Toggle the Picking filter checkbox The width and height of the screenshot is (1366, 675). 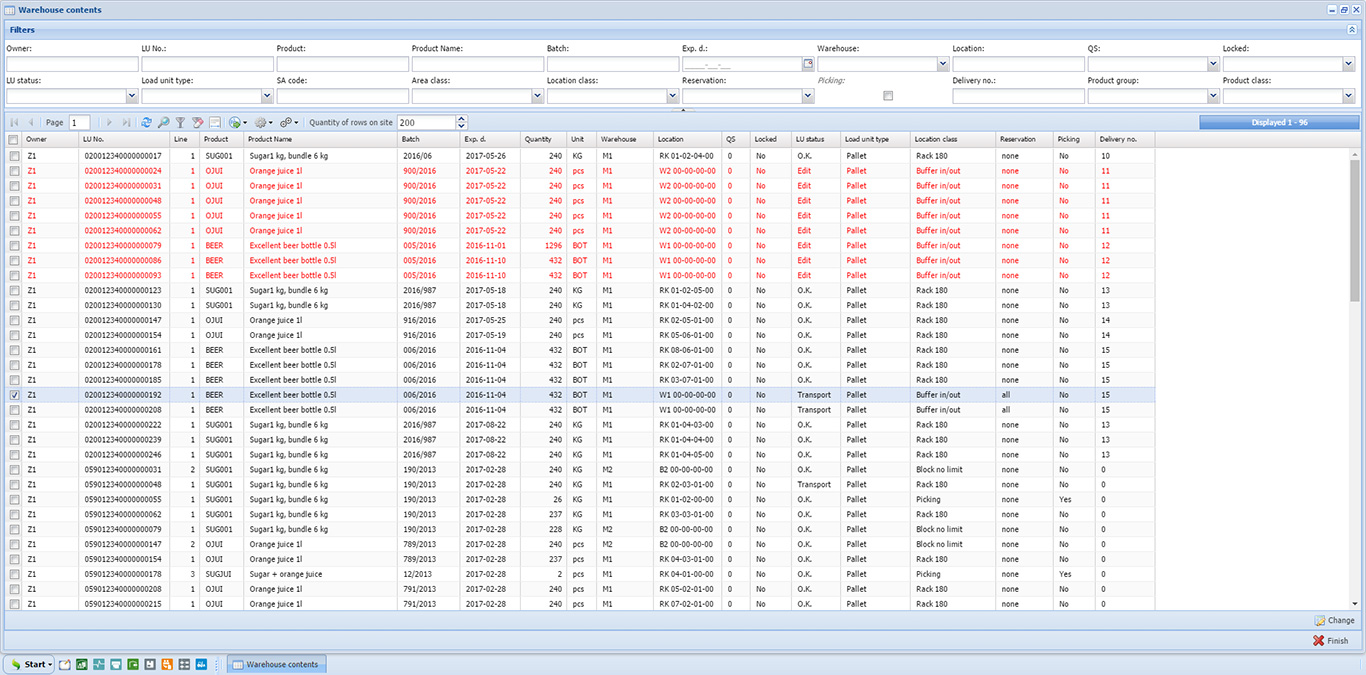[888, 96]
